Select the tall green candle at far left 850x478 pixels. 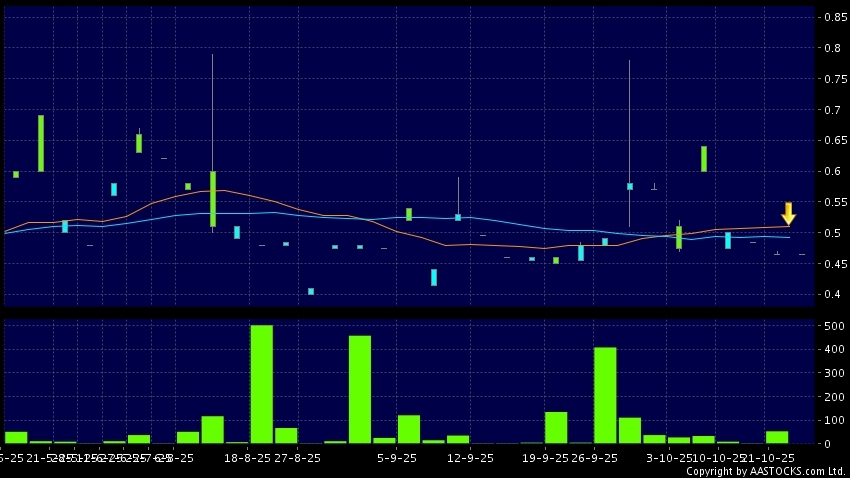pyautogui.click(x=41, y=143)
